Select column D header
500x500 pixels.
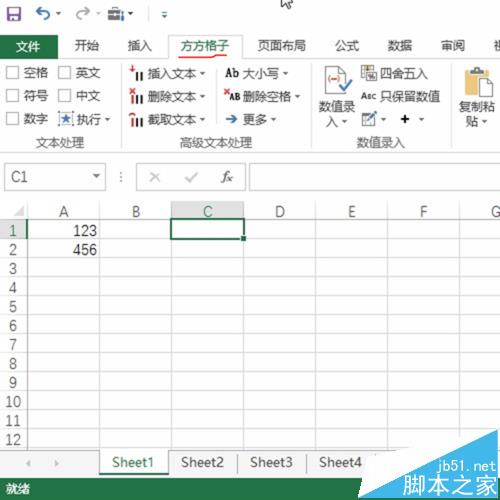280,211
